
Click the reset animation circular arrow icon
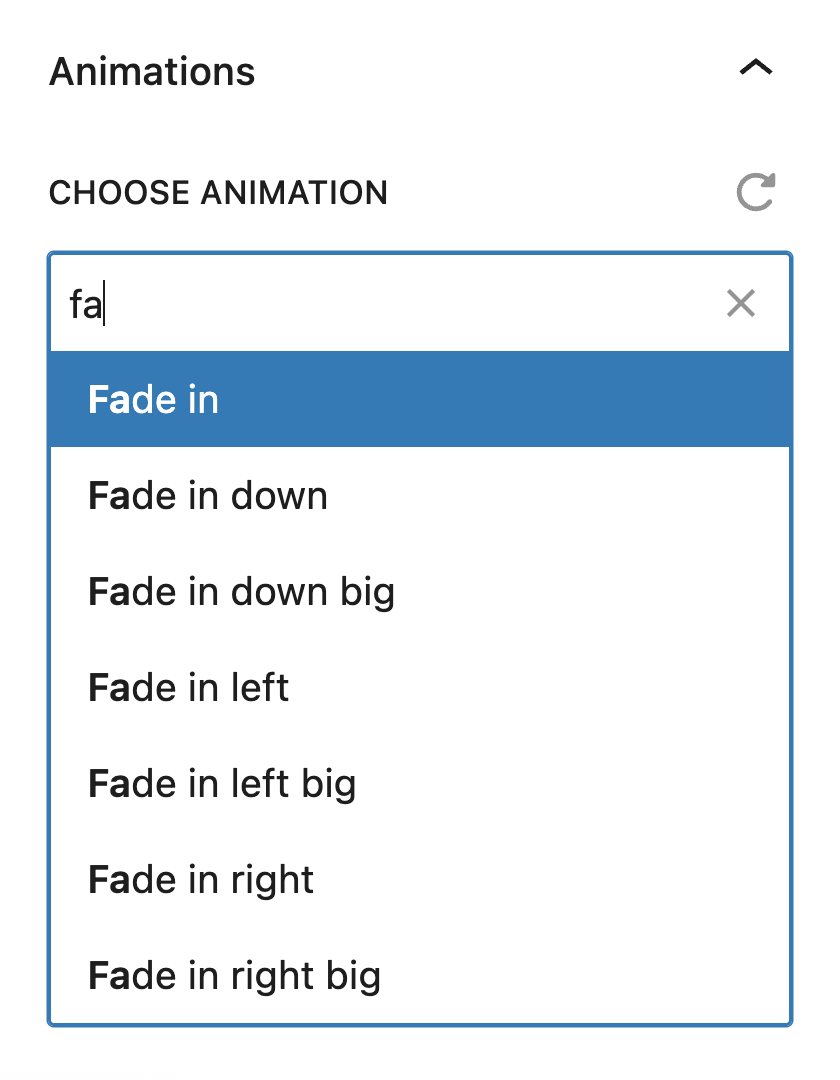(x=756, y=191)
